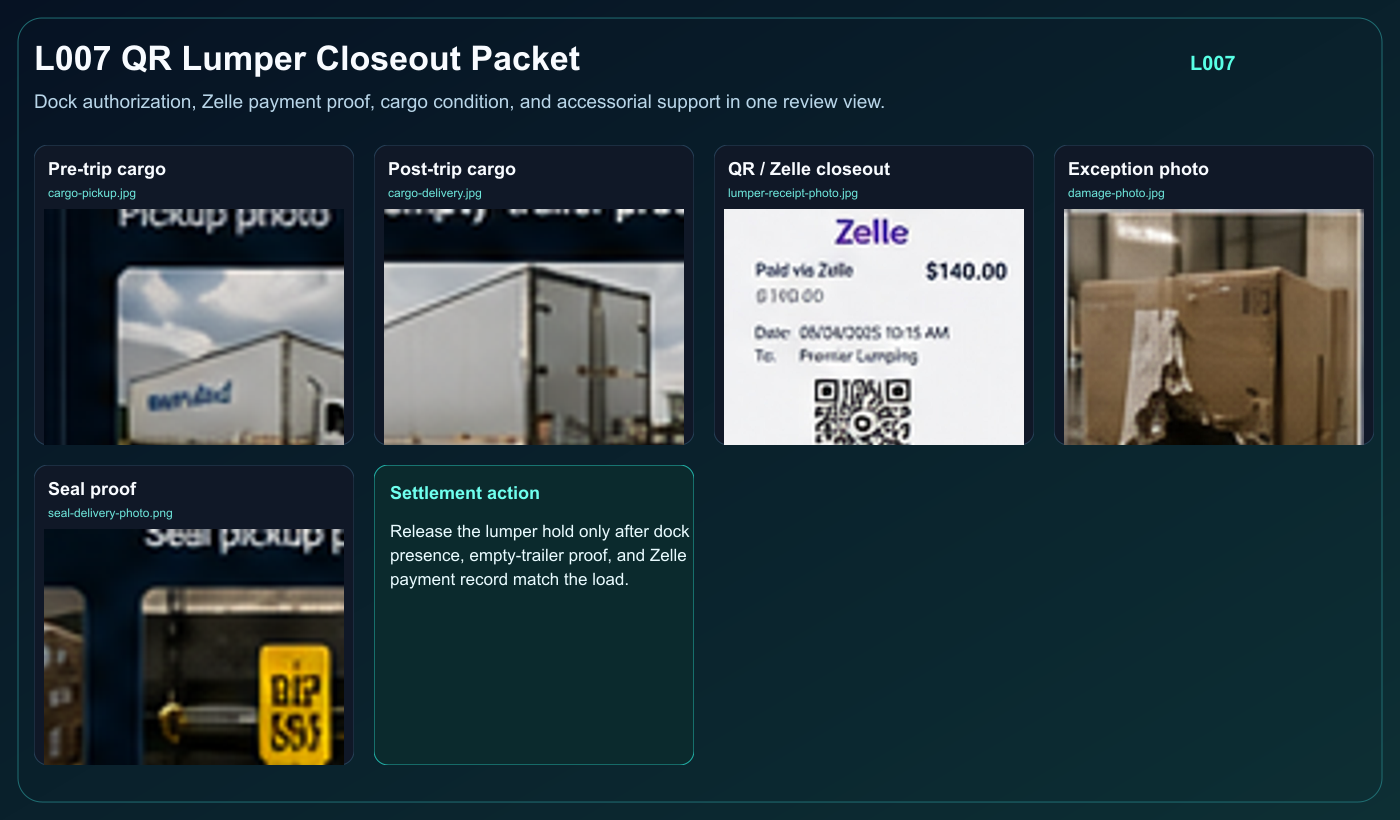Click the cargo-delivery.jpg file name
Screen dimensions: 1400x820
pos(435,193)
